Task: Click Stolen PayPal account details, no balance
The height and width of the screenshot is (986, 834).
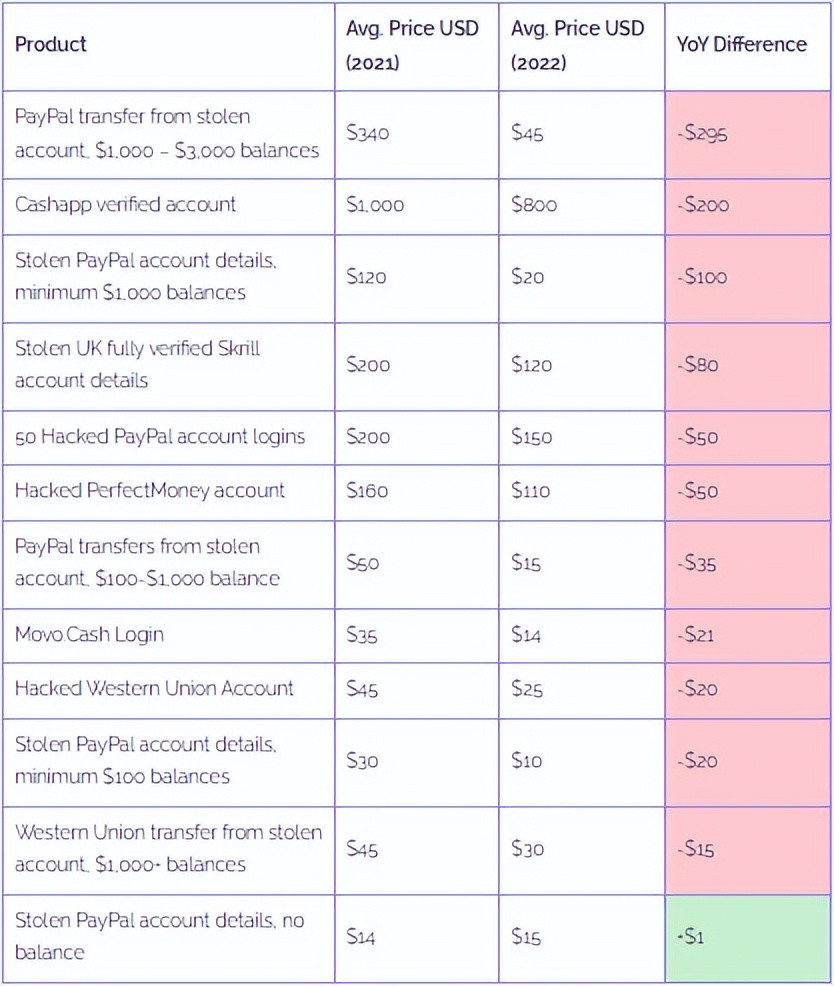Action: click(160, 936)
